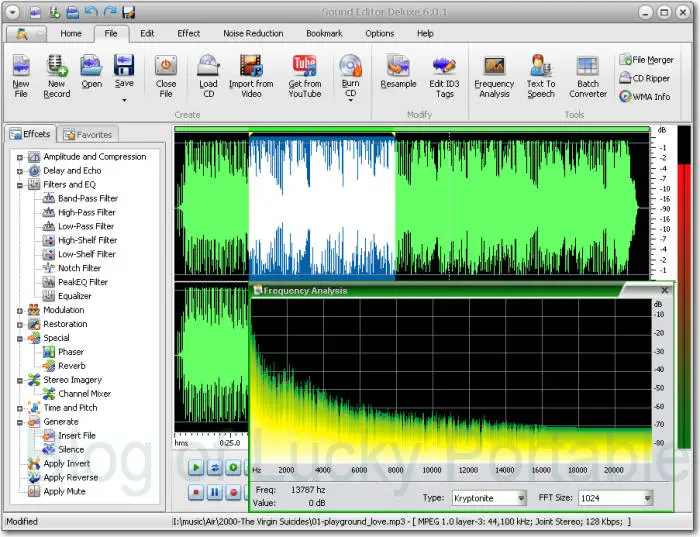Image resolution: width=700 pixels, height=537 pixels.
Task: Click Undo arrow in quick access toolbar
Action: (91, 12)
